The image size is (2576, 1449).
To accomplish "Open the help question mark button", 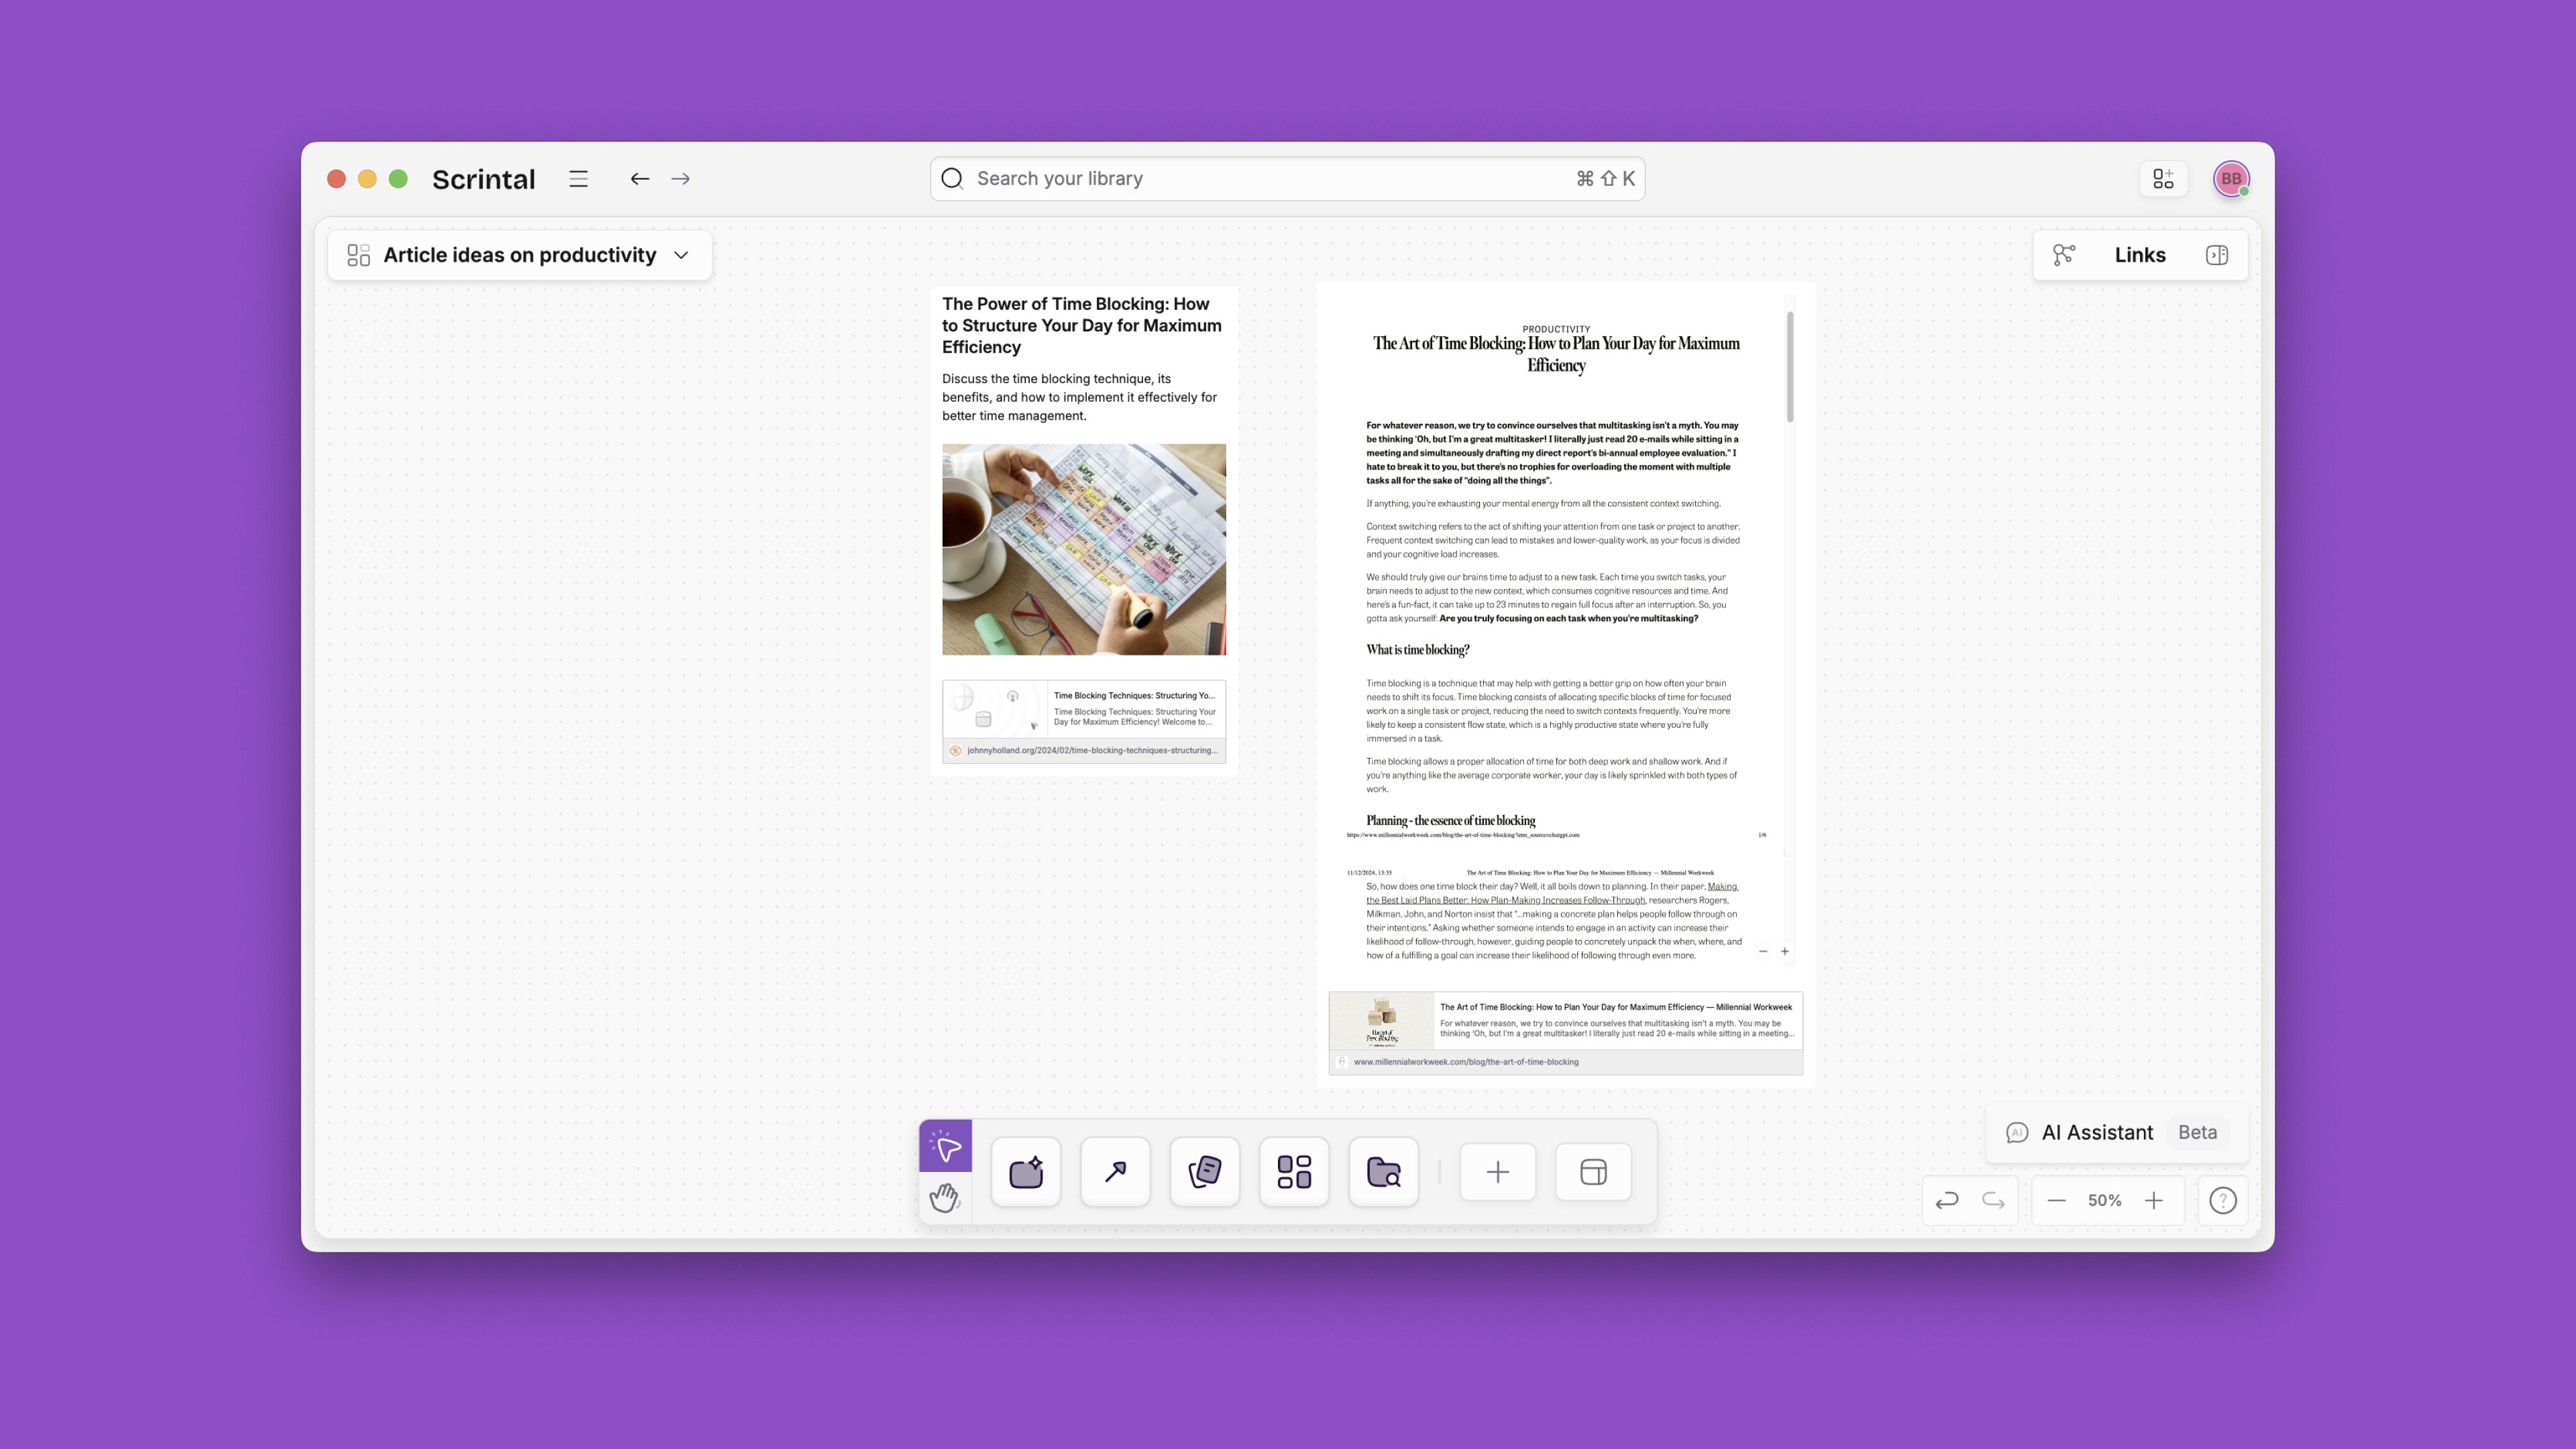I will click(2223, 1200).
